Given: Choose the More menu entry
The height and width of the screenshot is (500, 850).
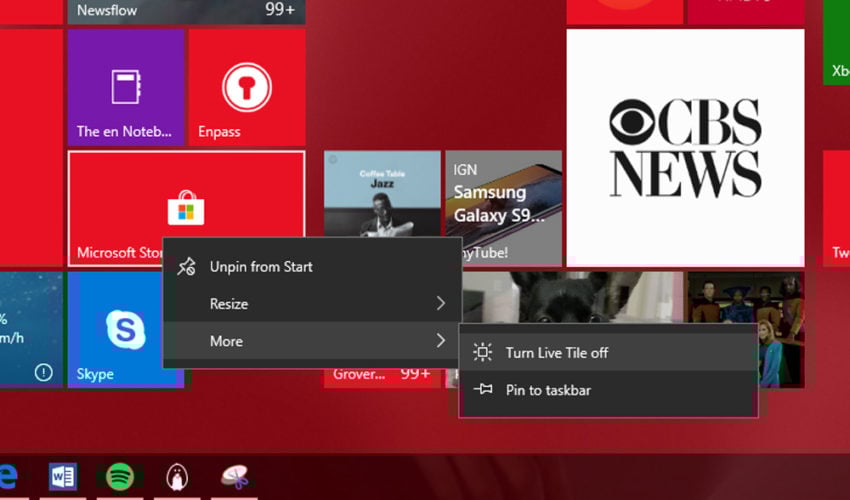Looking at the screenshot, I should [313, 341].
